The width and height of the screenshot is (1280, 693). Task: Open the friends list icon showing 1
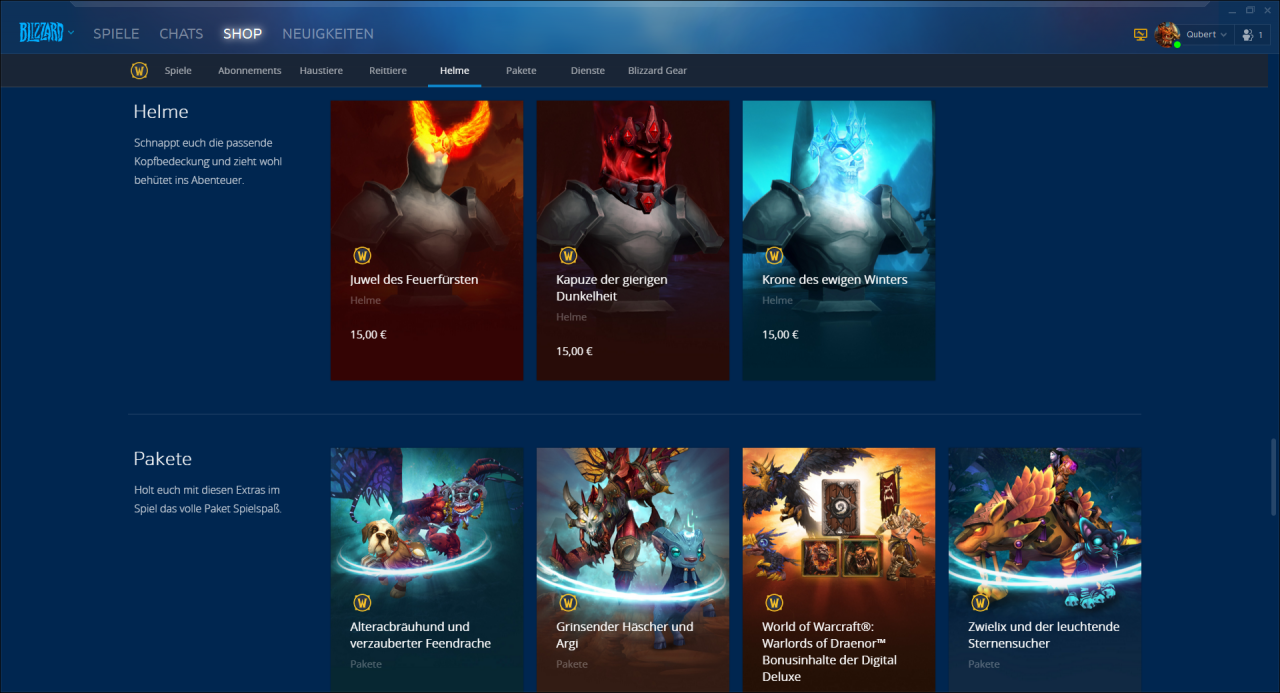click(1252, 34)
